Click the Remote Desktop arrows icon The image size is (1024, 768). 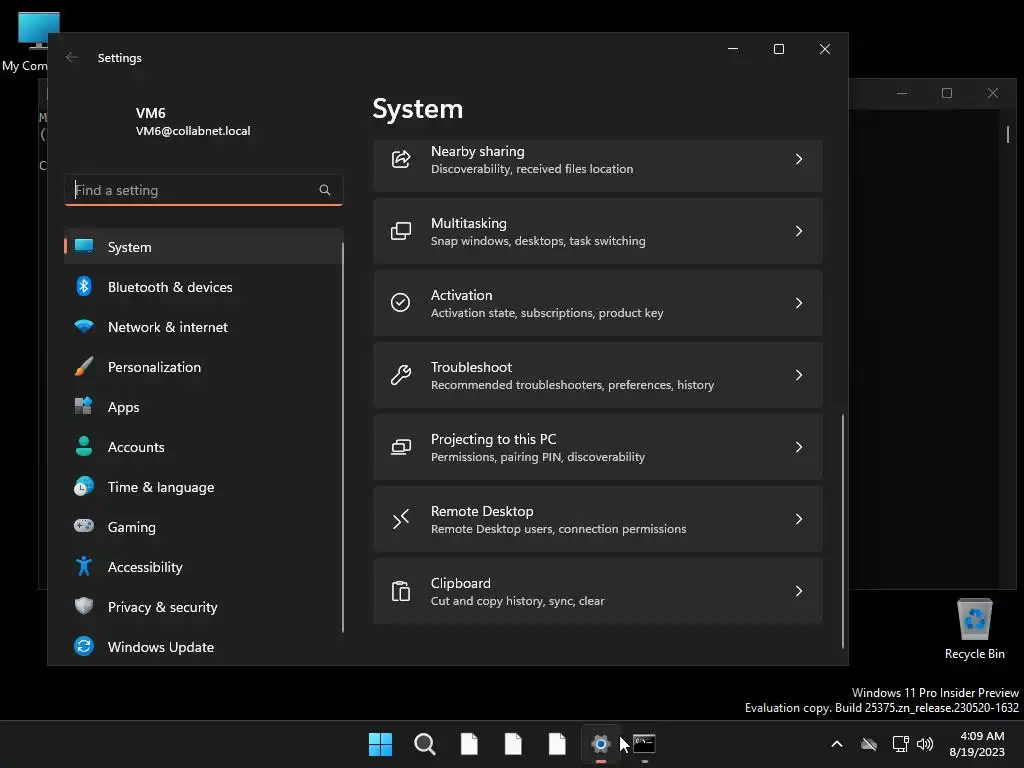pyautogui.click(x=400, y=519)
